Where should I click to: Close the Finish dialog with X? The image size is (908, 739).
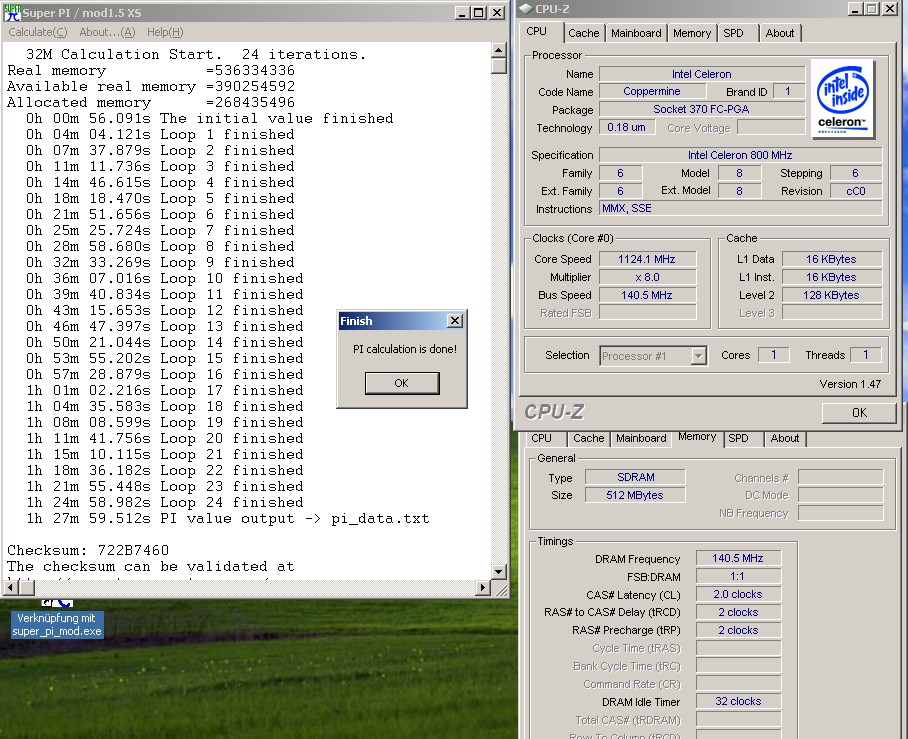(455, 320)
